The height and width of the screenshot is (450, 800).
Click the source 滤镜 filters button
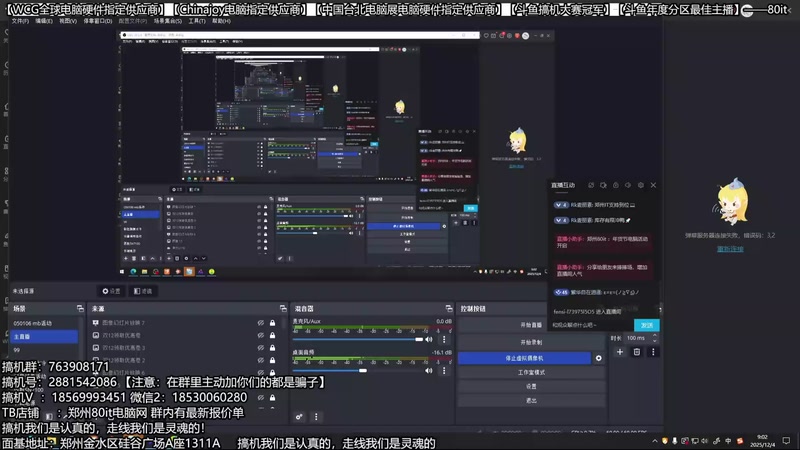[143, 291]
